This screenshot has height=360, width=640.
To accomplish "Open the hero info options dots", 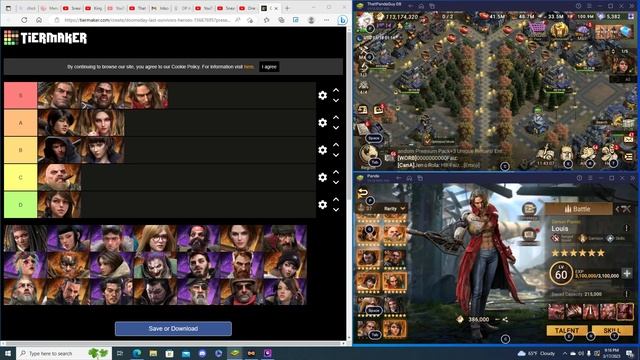I will click(627, 228).
